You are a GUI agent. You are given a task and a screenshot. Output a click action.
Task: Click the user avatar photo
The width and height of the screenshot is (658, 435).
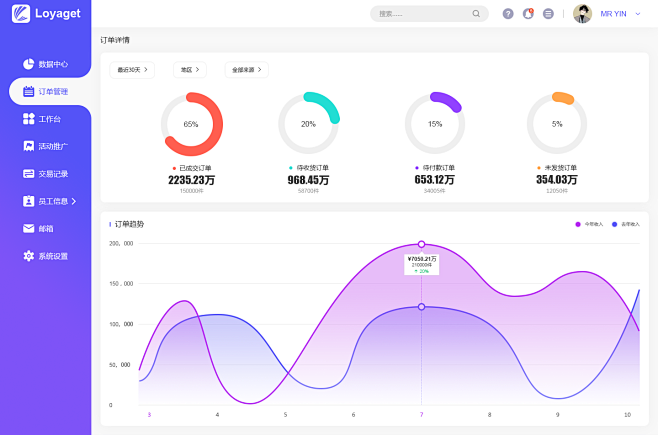[582, 14]
